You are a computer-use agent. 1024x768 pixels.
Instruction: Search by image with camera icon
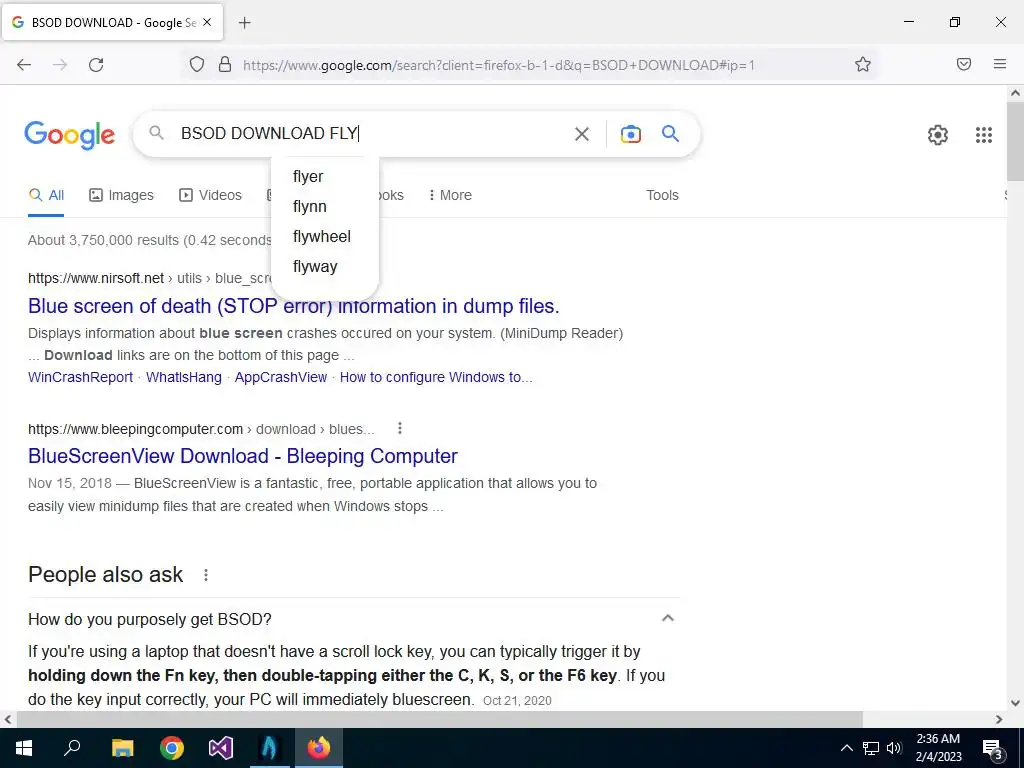[x=631, y=134]
